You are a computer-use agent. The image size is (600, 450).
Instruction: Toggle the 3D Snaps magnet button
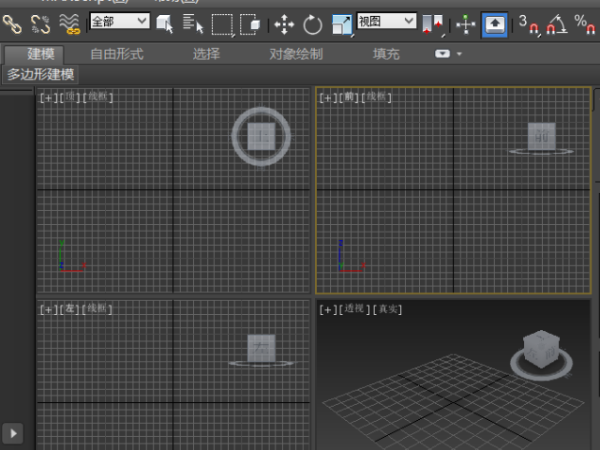pos(527,23)
